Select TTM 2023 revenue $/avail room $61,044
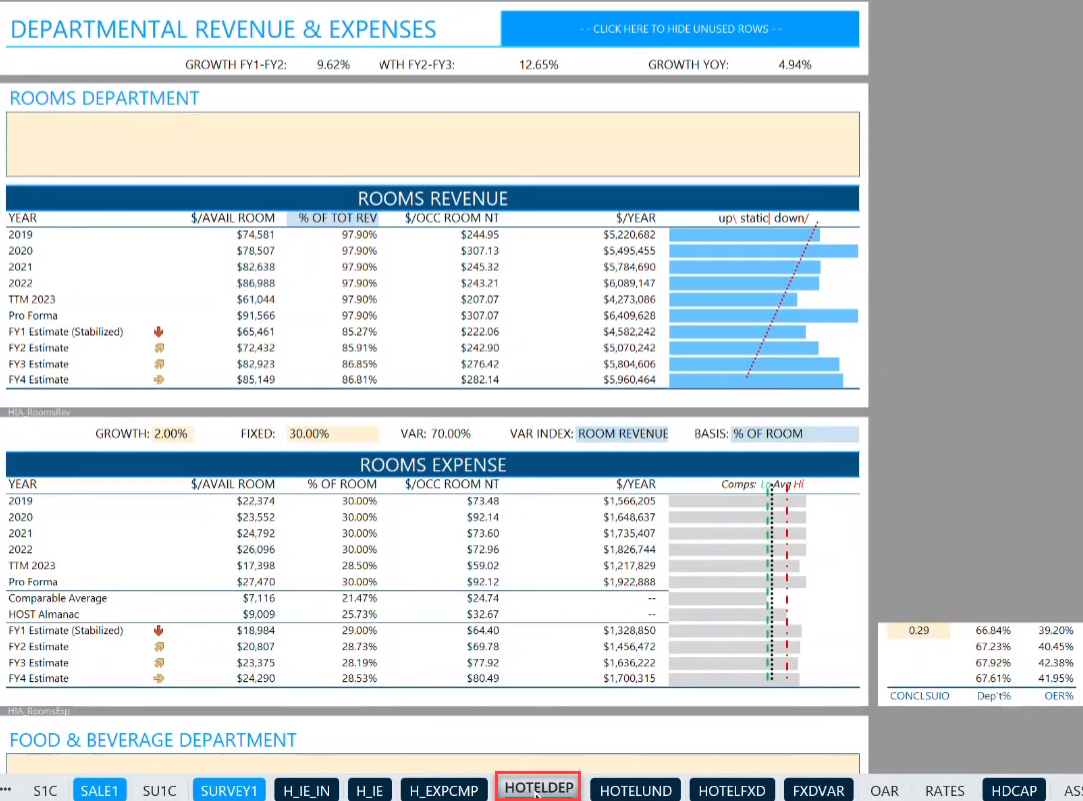This screenshot has width=1083, height=801. tap(256, 300)
